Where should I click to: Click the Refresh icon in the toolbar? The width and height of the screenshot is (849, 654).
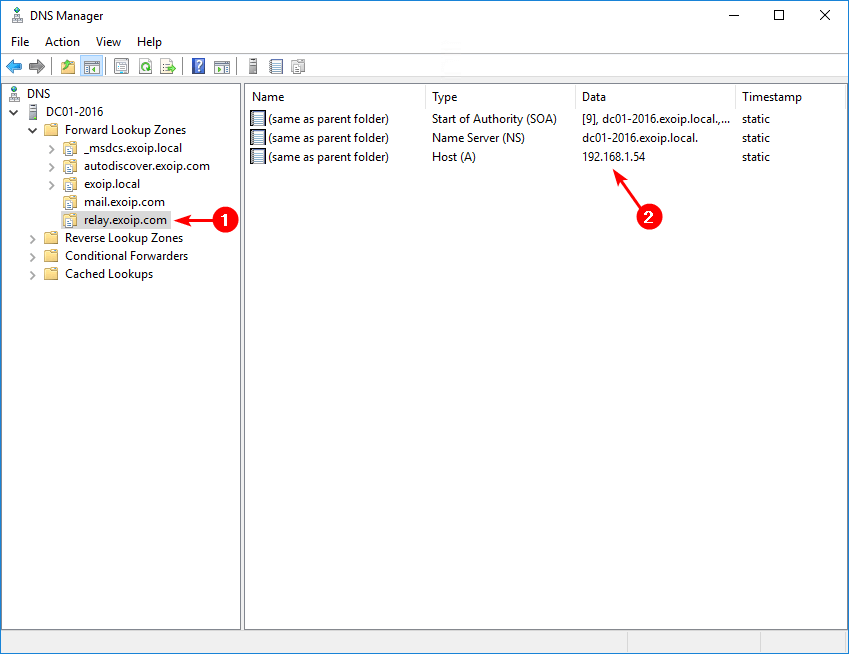click(x=145, y=66)
